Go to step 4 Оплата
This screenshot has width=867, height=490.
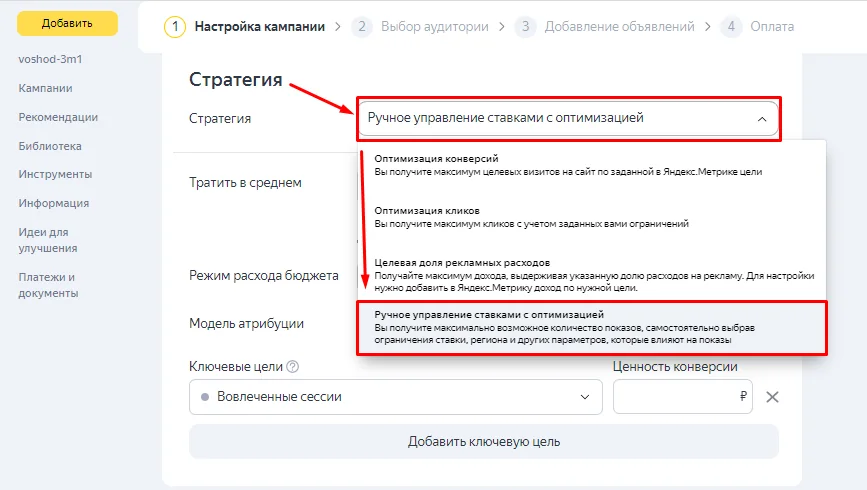tap(758, 27)
